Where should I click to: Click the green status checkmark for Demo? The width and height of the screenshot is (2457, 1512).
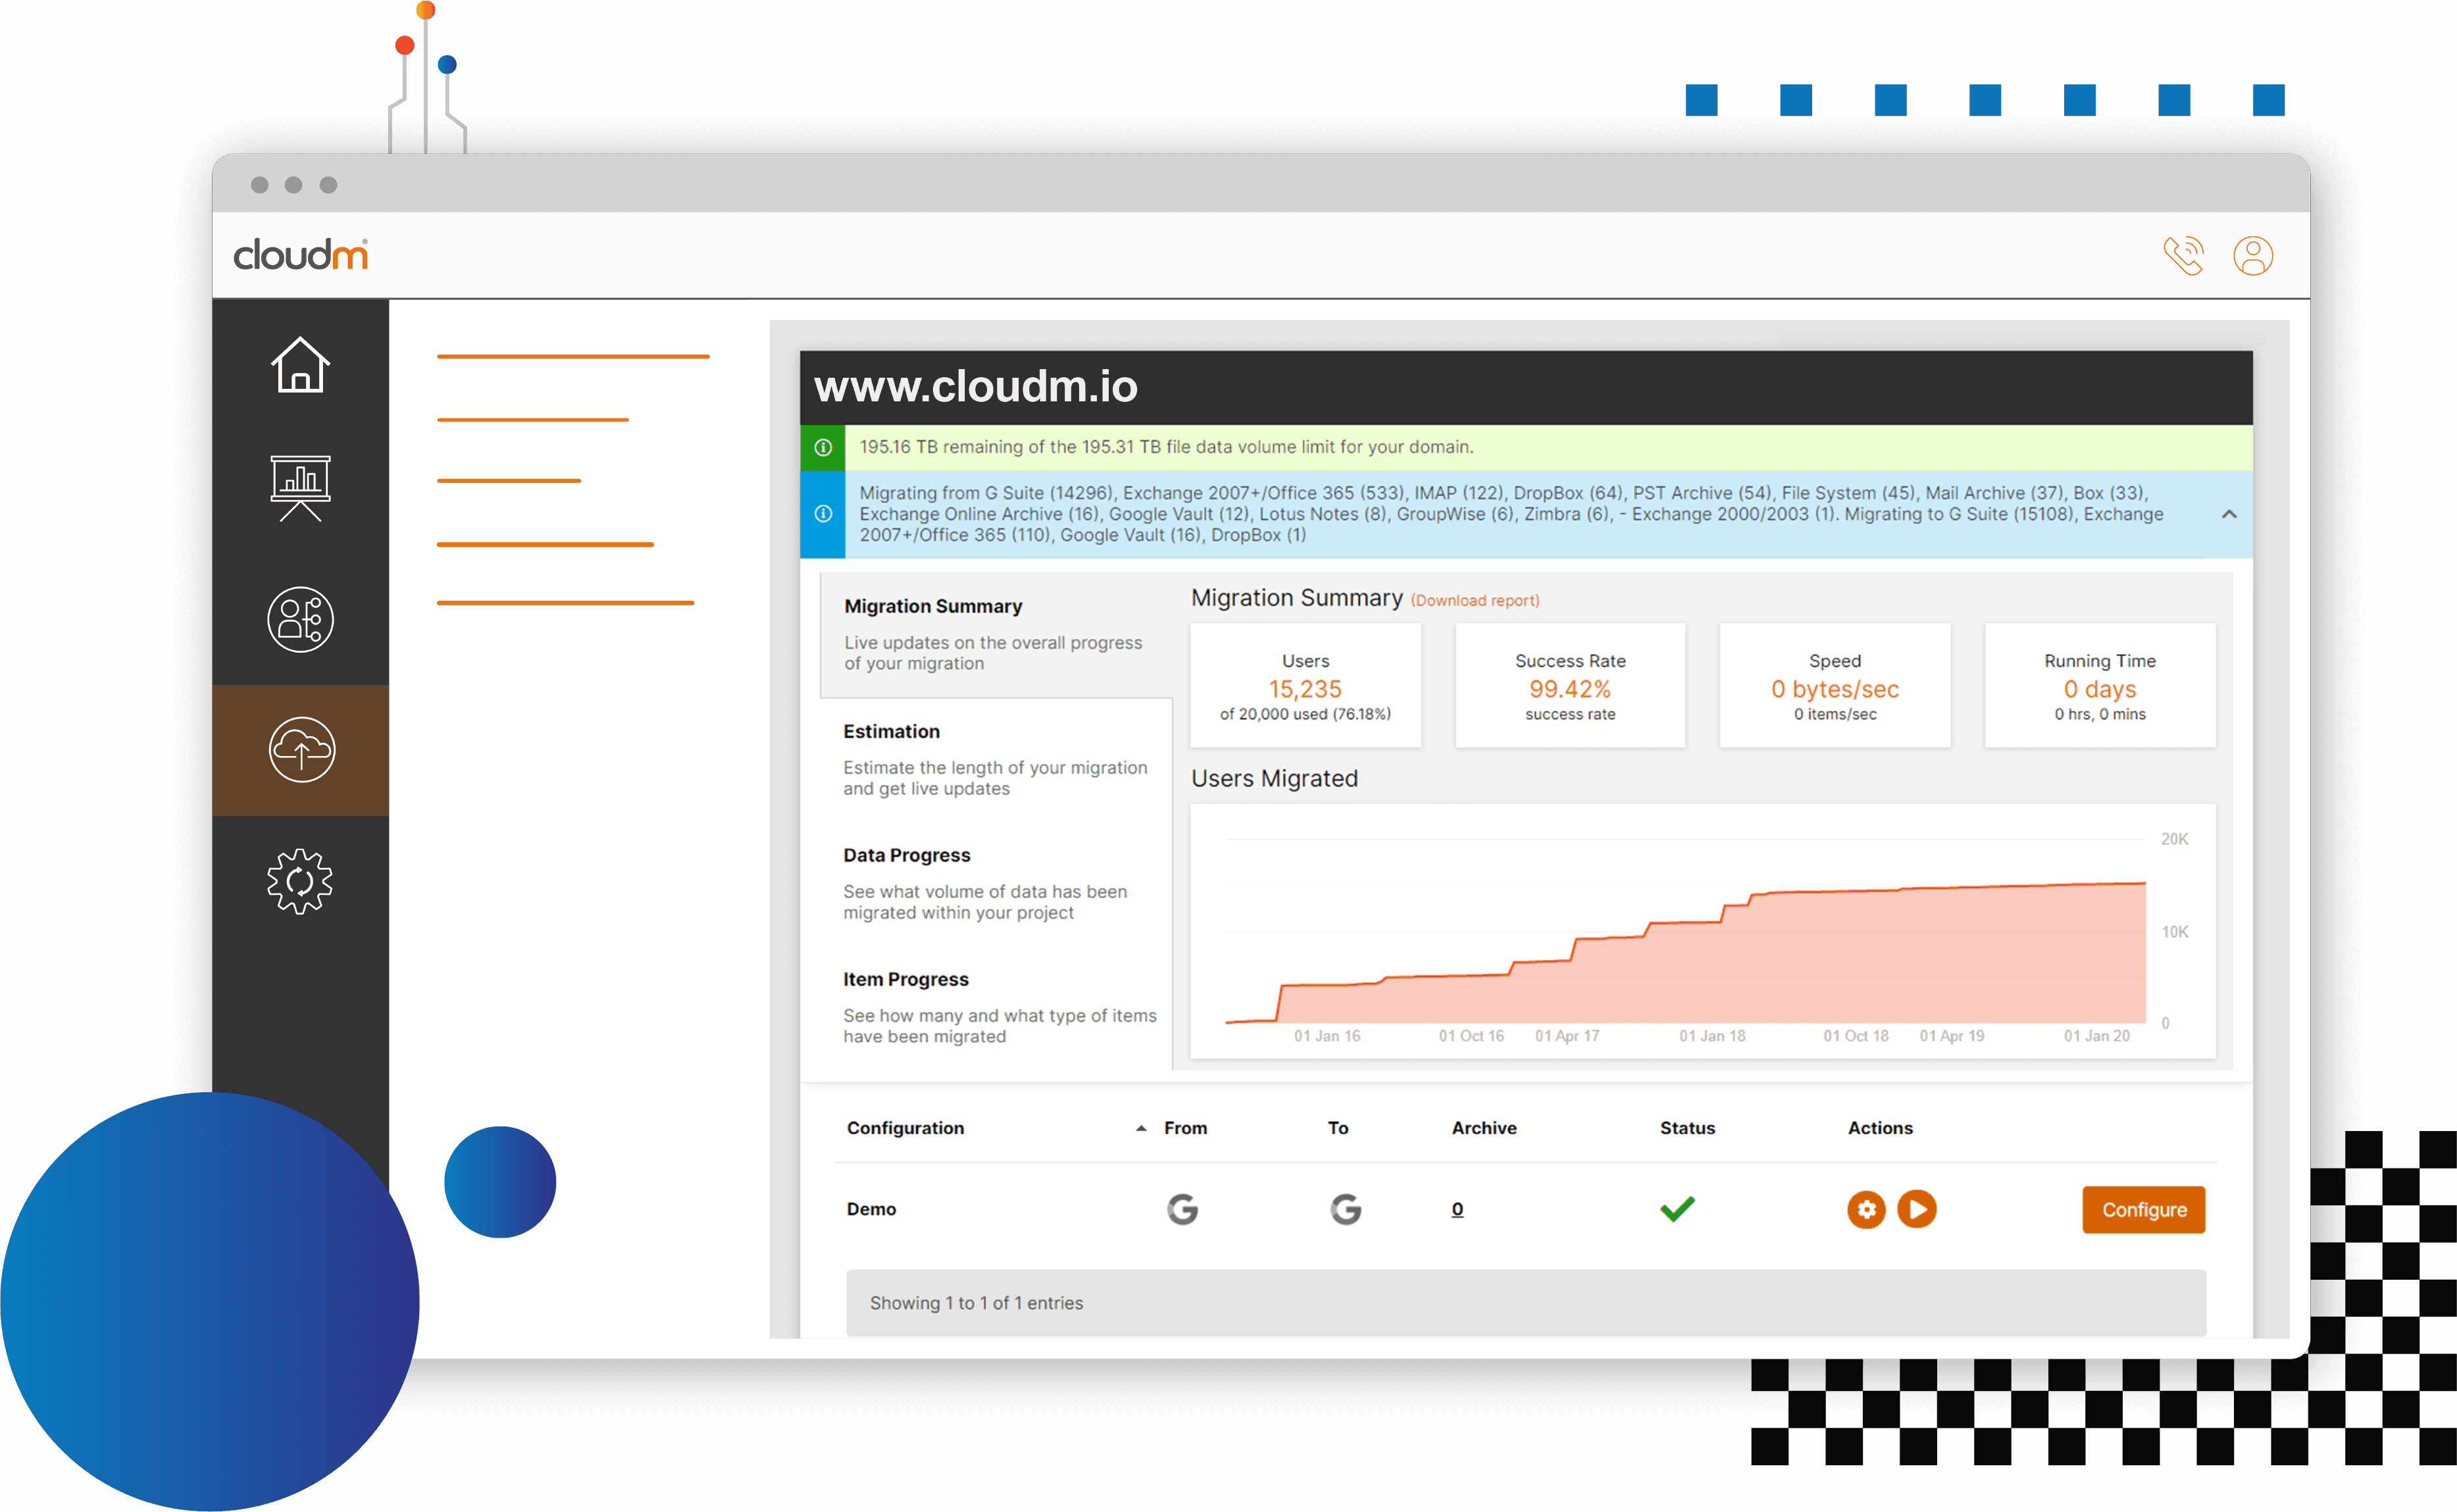[x=1677, y=1209]
